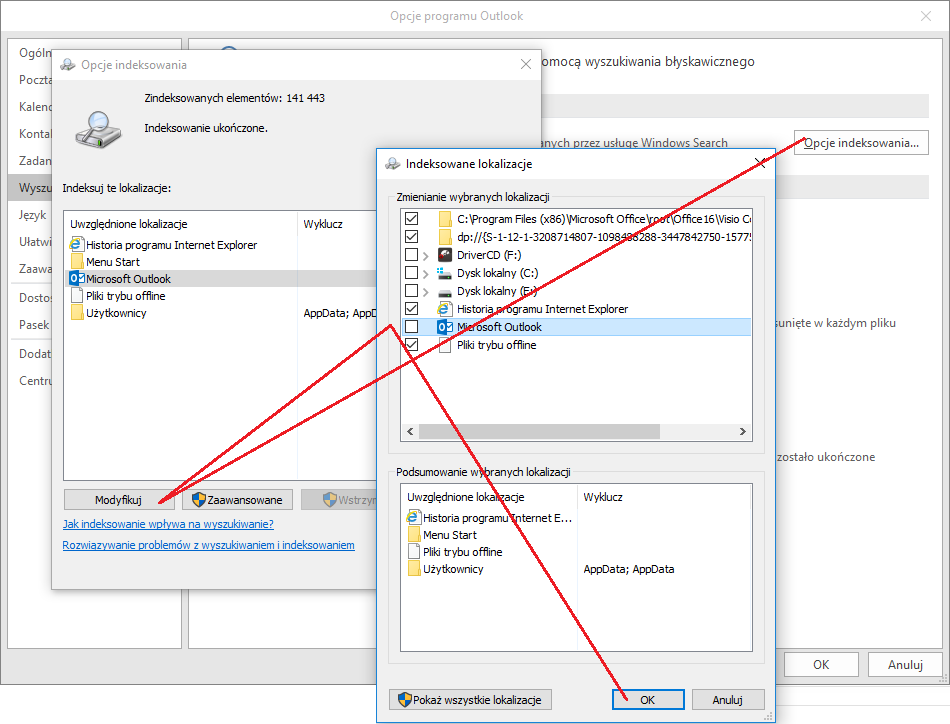Uncheck Historia programu Internet Explorer checkbox
The height and width of the screenshot is (724, 950).
(x=411, y=309)
